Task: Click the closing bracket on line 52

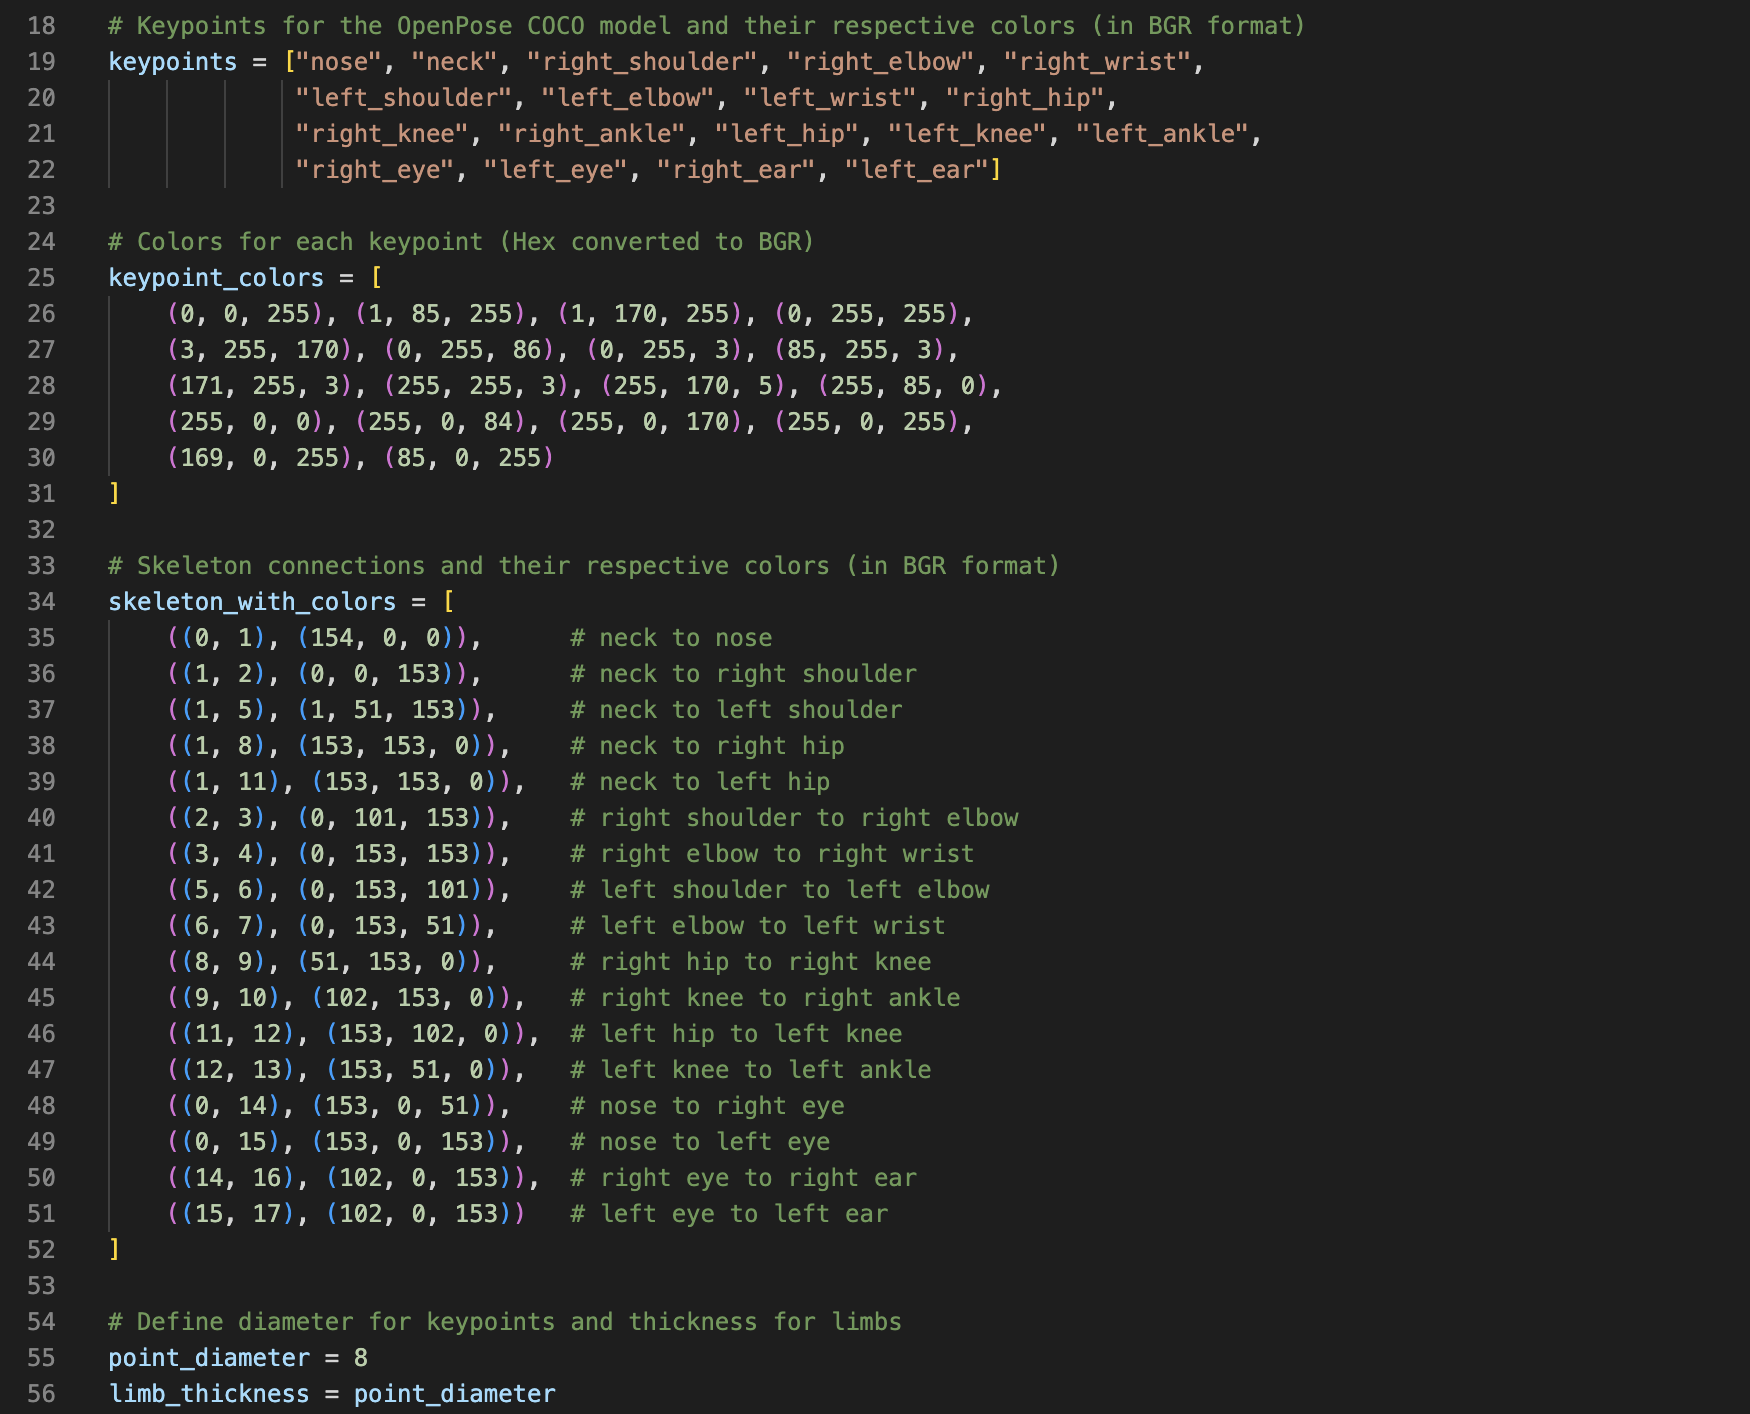Action: point(114,1250)
